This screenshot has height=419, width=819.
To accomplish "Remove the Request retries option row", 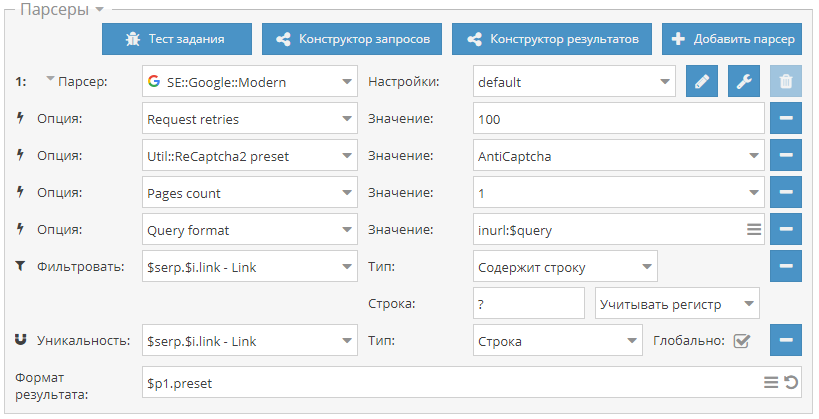I will coord(786,118).
